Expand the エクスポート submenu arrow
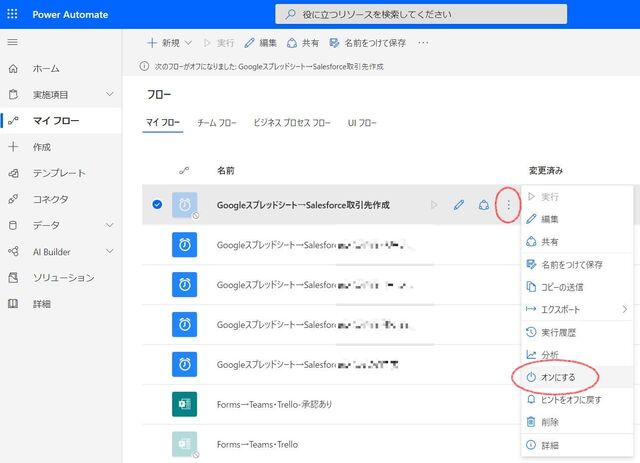This screenshot has height=463, width=640. click(624, 309)
